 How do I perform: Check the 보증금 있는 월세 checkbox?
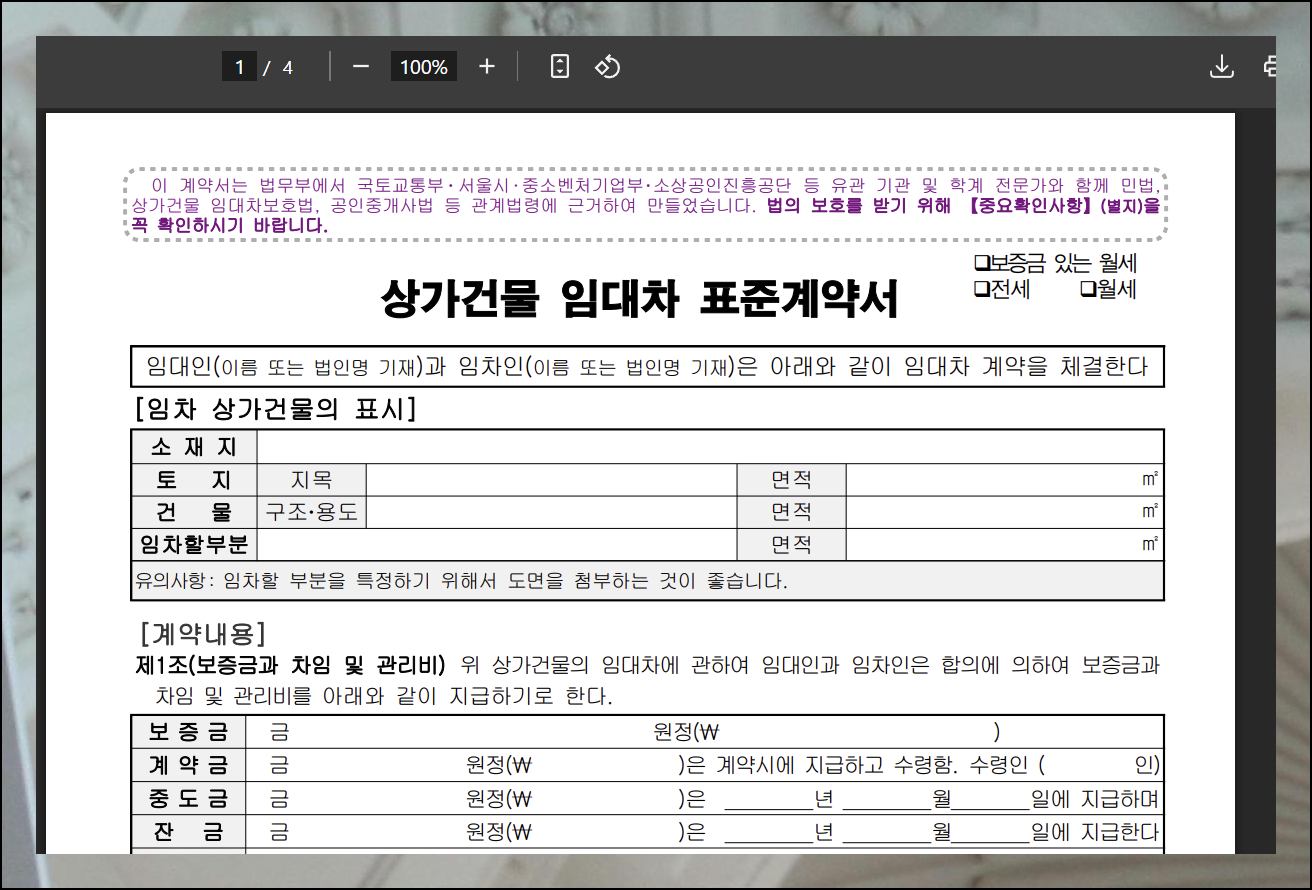coord(981,264)
